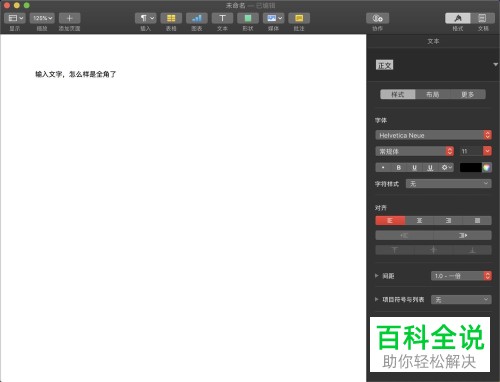Click the document text line 输入文字
Screen dimensions: 500x382
pyautogui.click(x=76, y=74)
